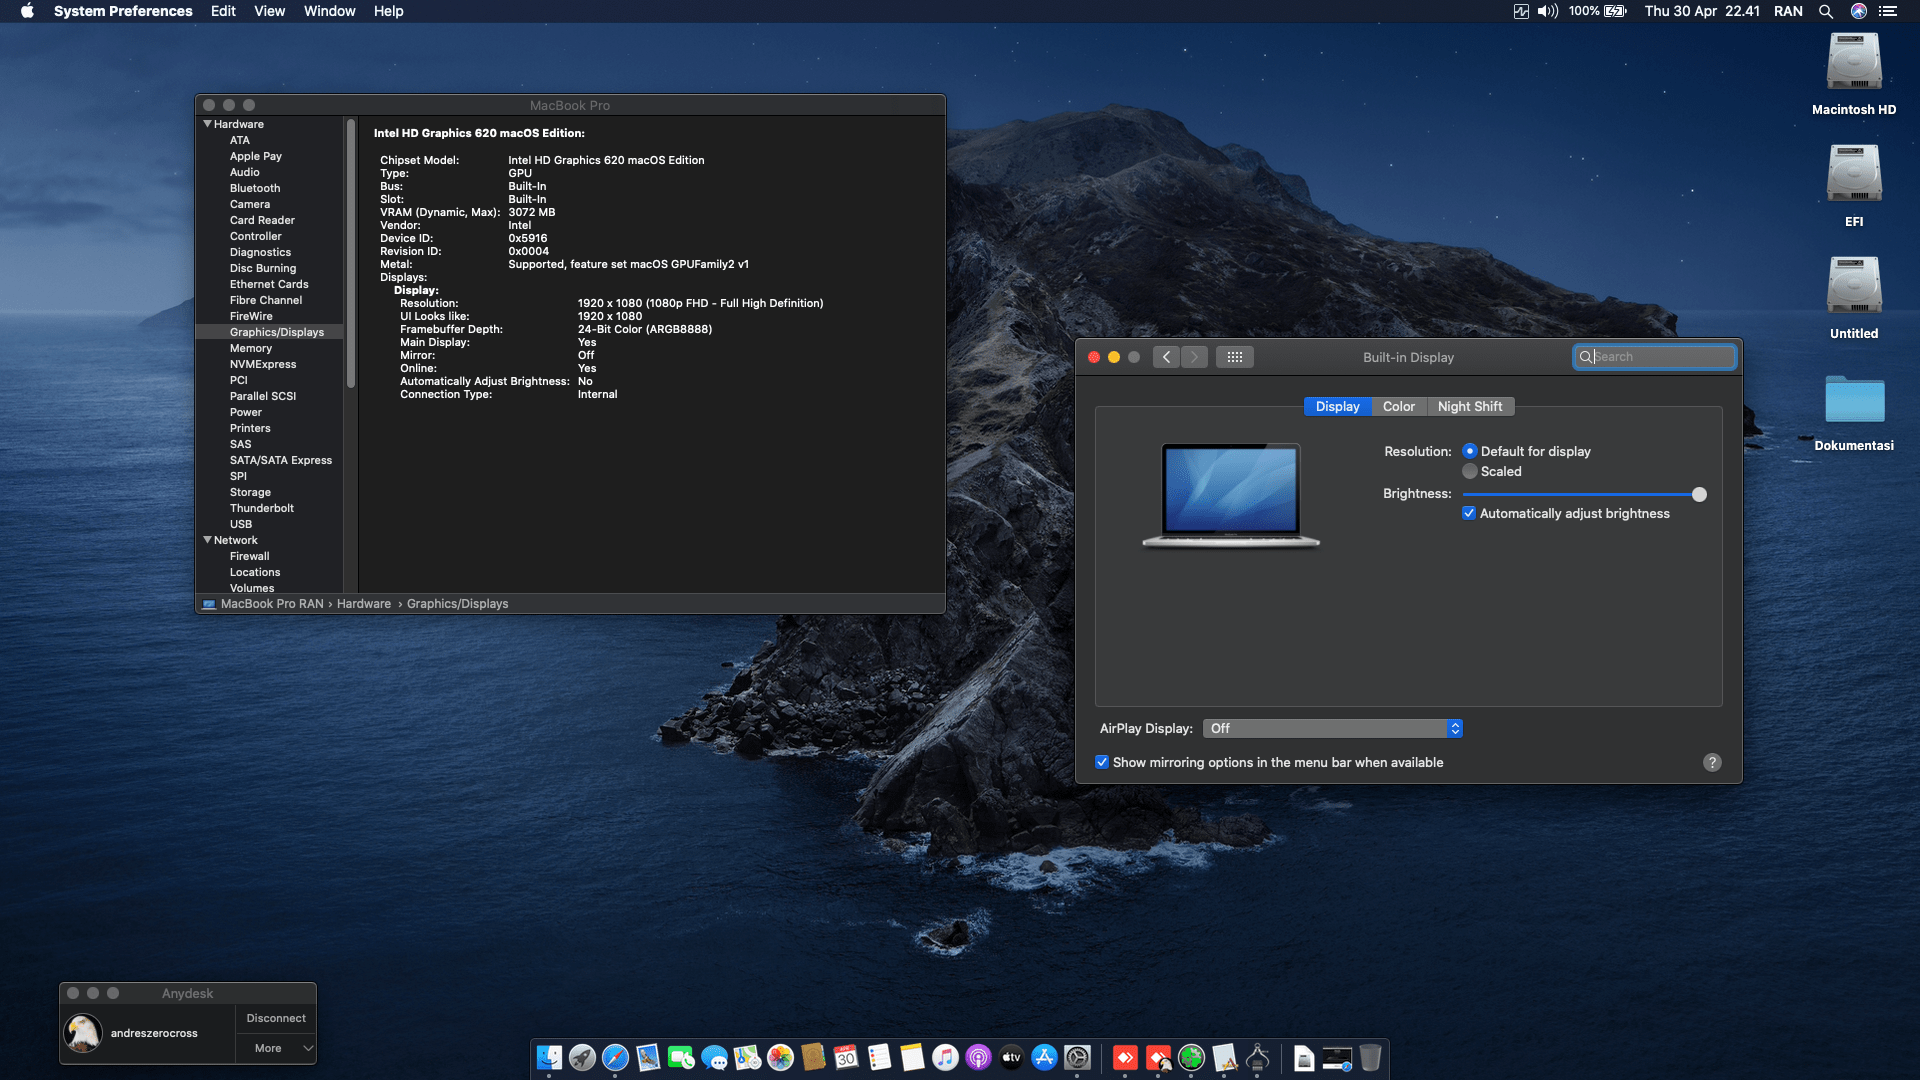The width and height of the screenshot is (1920, 1080).
Task: Go forward in Built-in Display window
Action: 1194,357
